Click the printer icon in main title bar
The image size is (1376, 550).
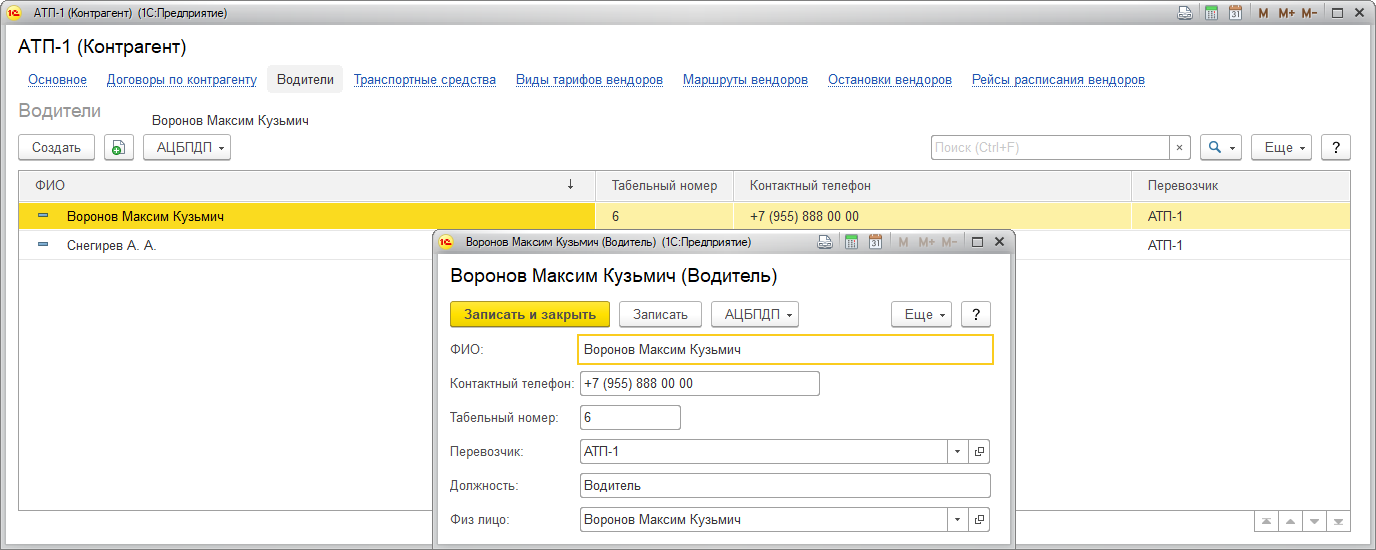(1185, 13)
